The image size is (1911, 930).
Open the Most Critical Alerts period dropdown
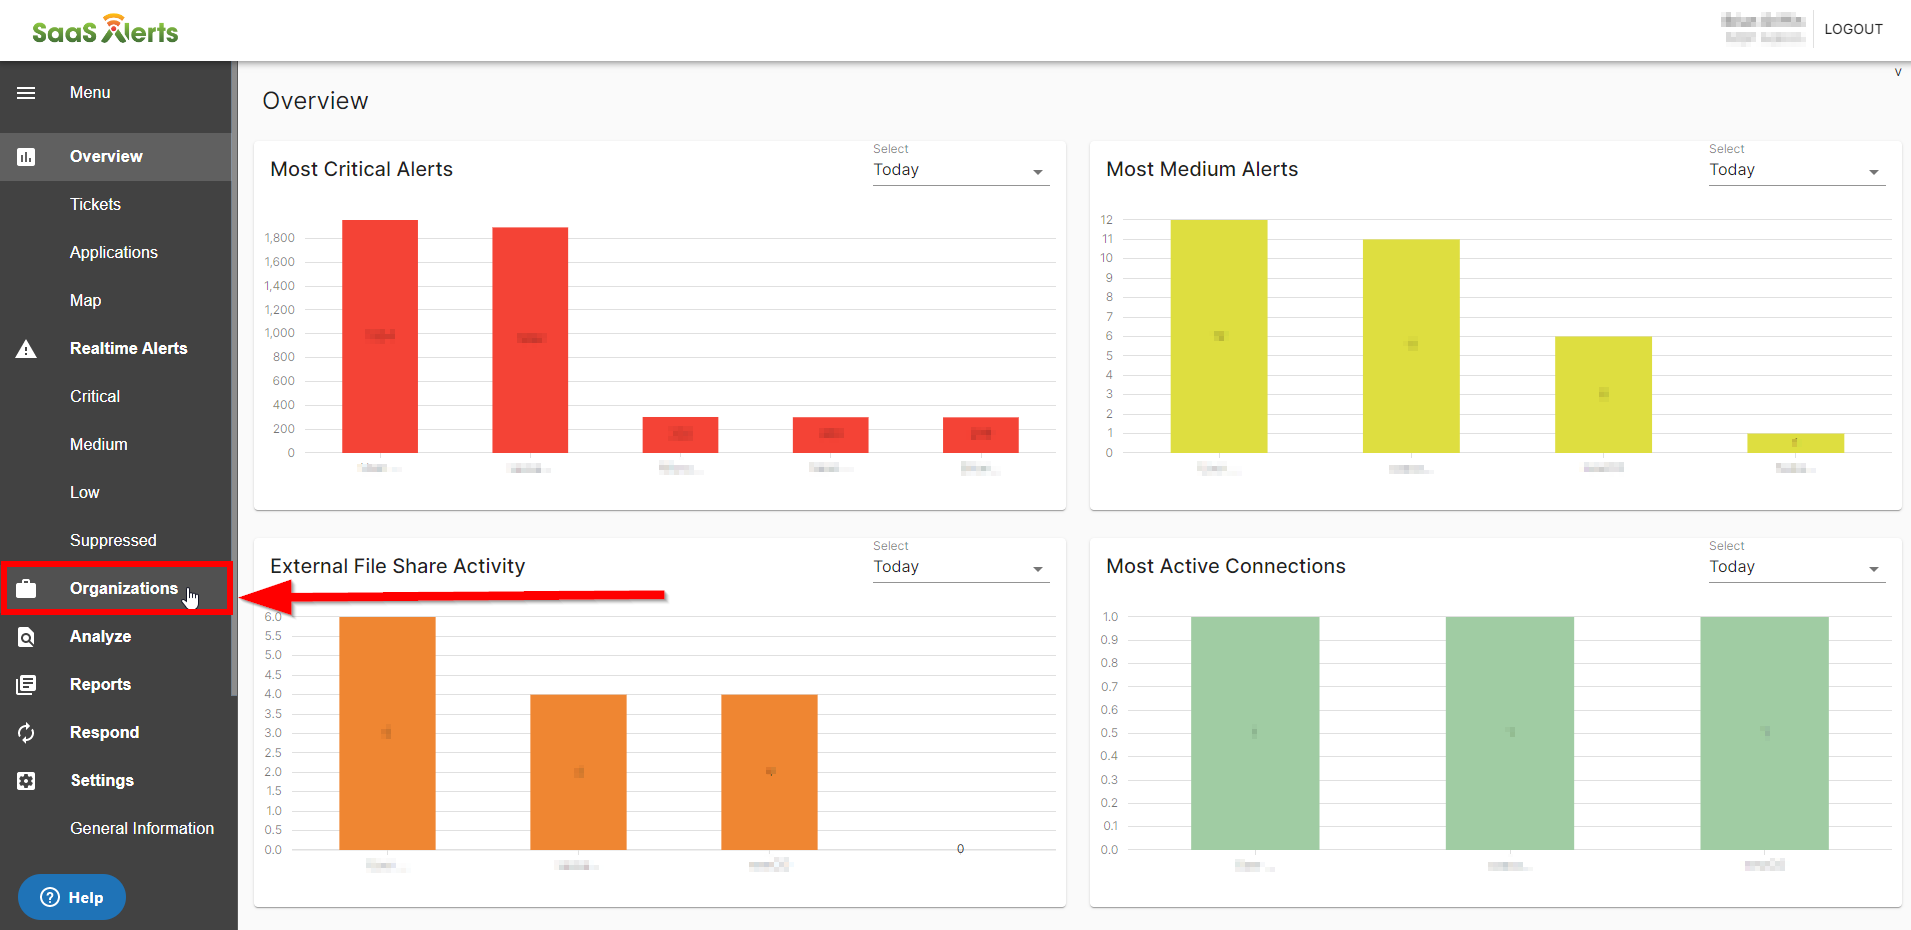[x=960, y=170]
